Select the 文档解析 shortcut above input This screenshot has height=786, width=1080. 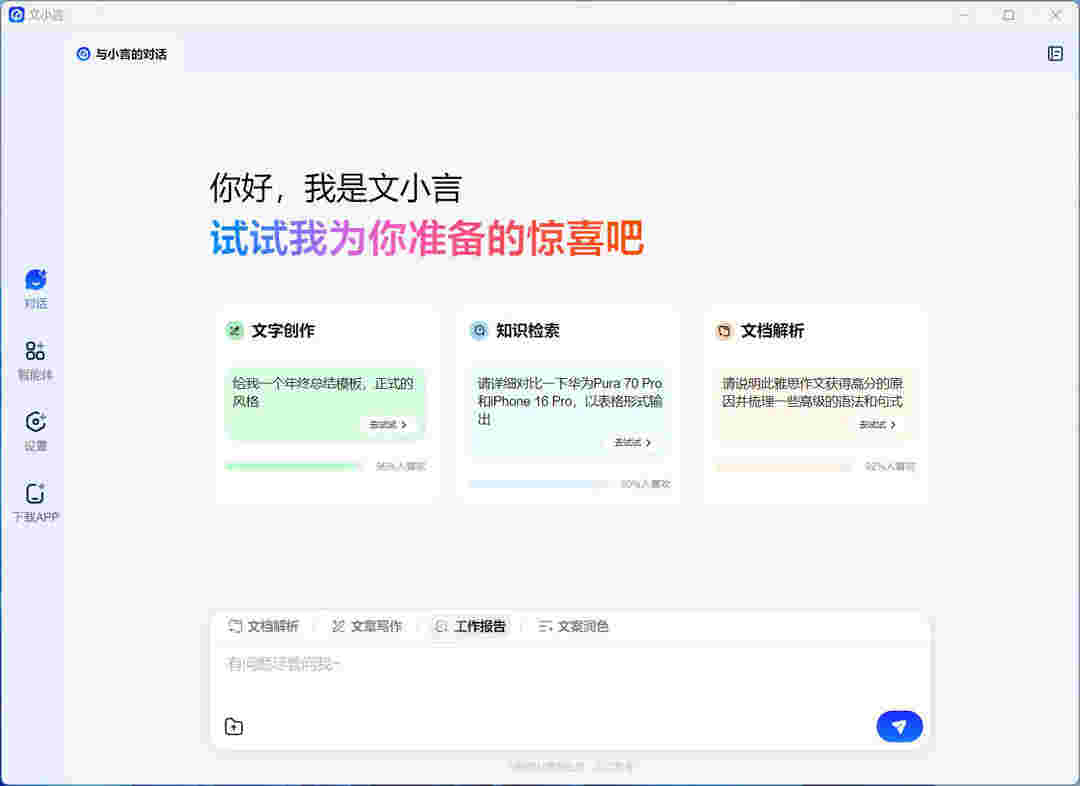point(263,626)
